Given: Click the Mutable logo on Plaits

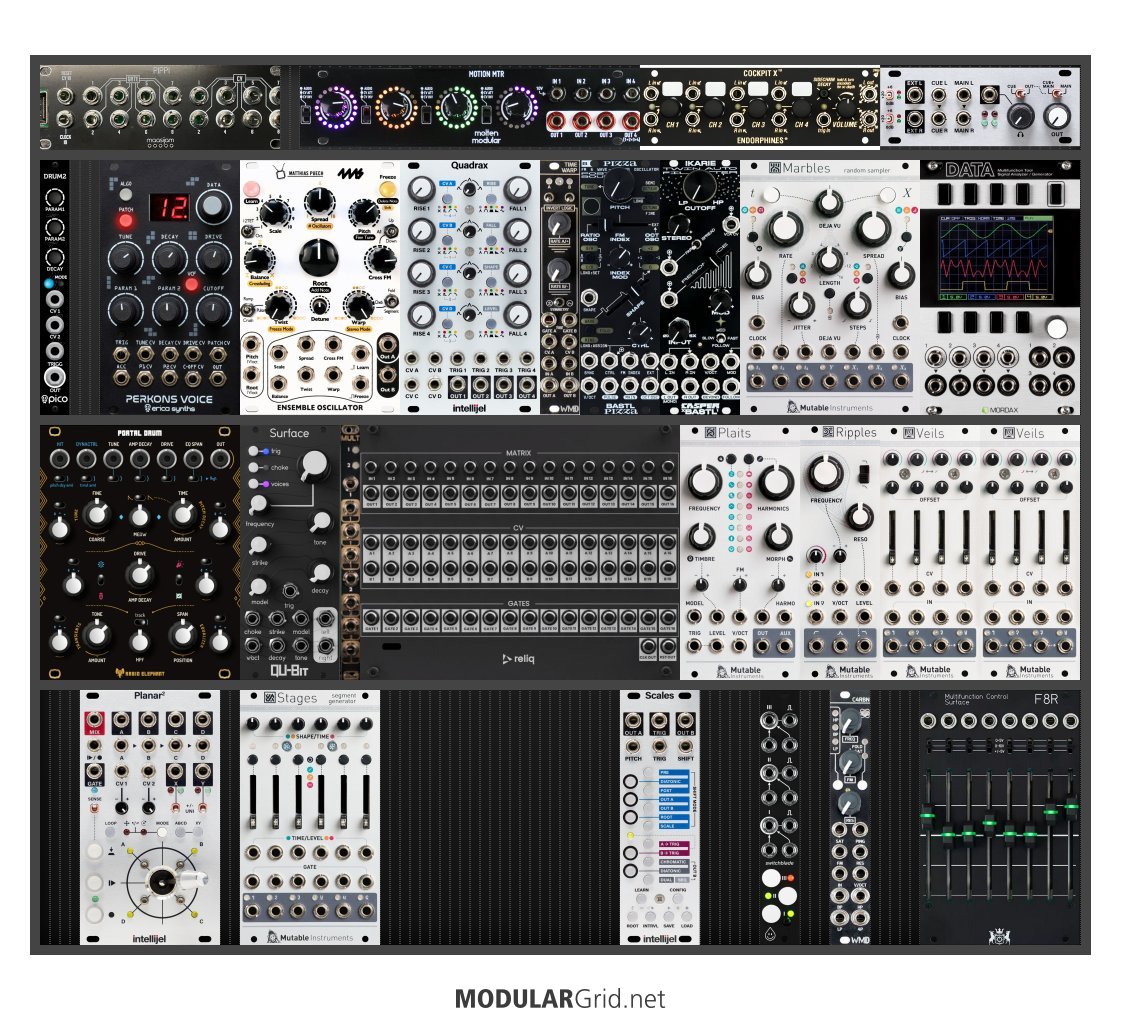Looking at the screenshot, I should 739,671.
